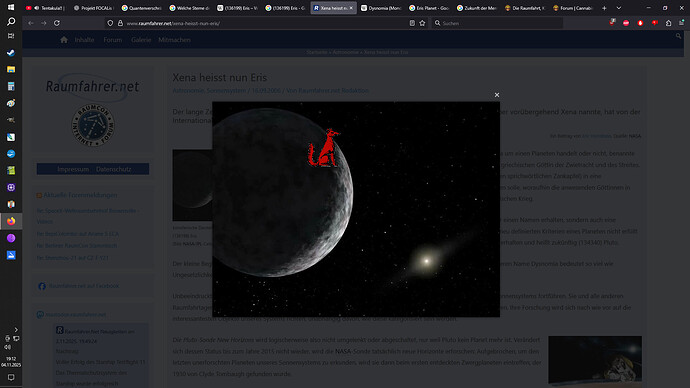Go back to the previous page

tap(31, 23)
